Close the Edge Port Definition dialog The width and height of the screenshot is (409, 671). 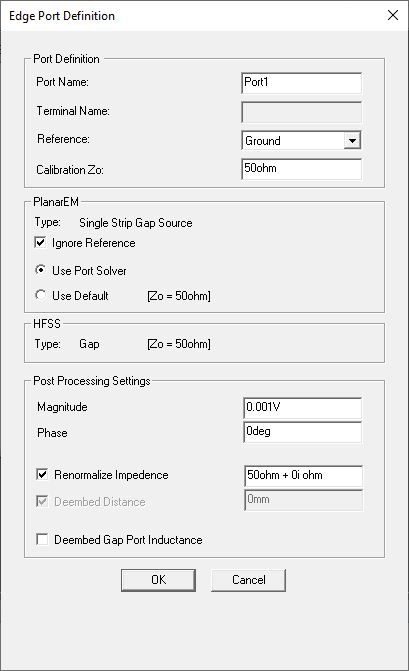coord(393,15)
